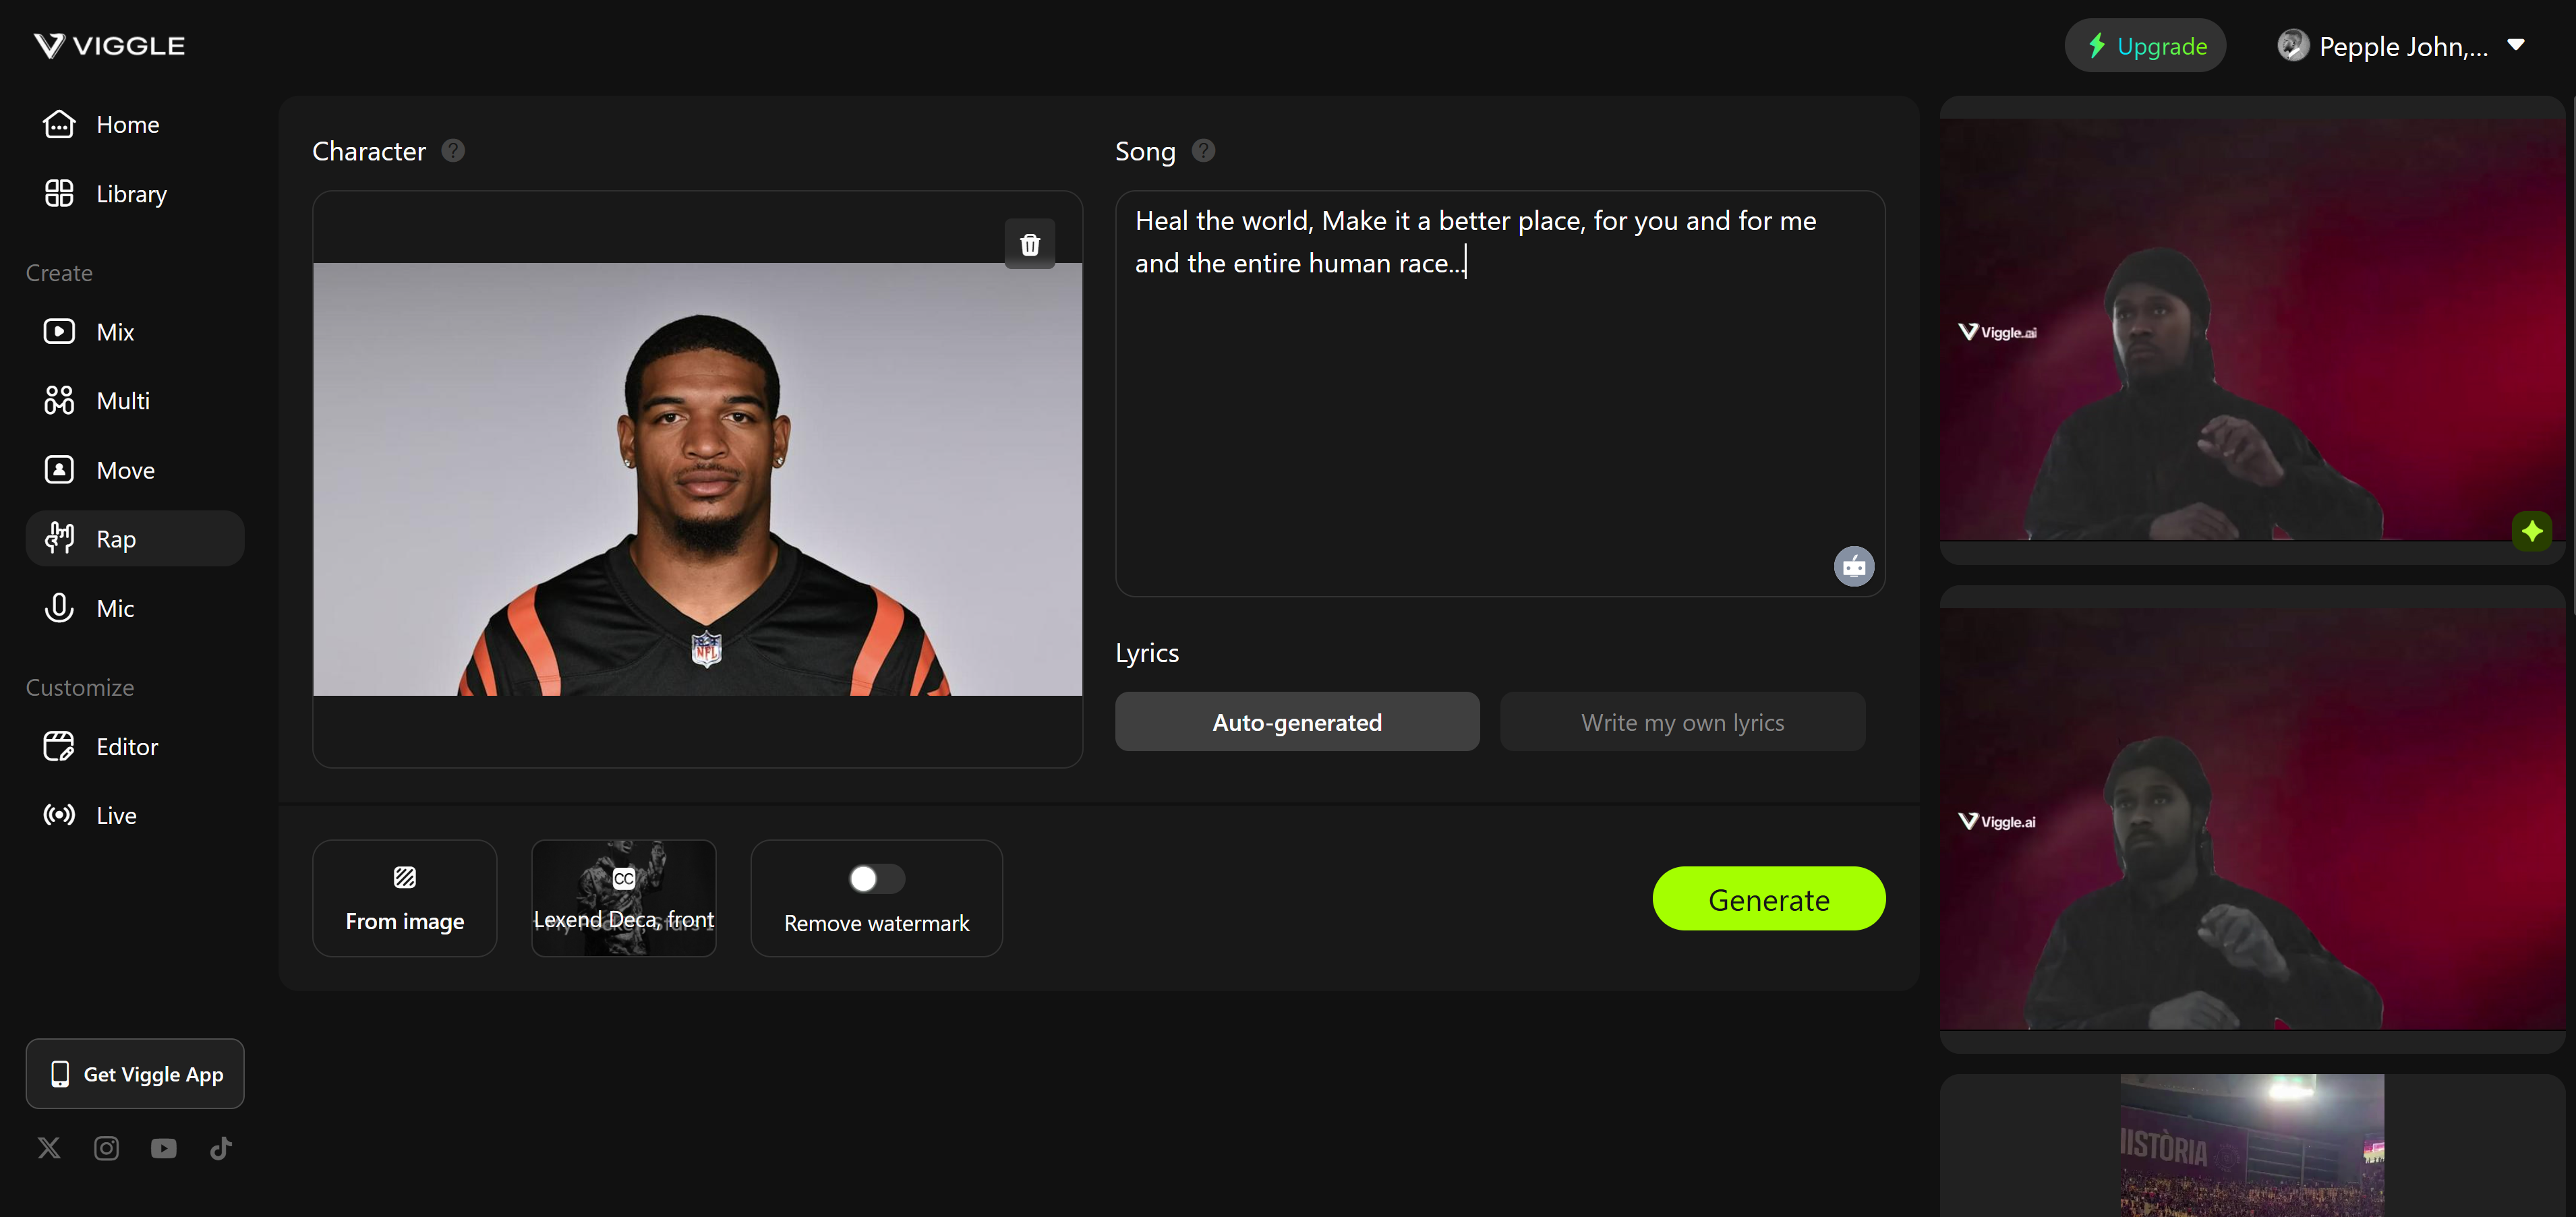Open Viggle's YouTube channel
2576x1217 pixels.
pos(164,1148)
